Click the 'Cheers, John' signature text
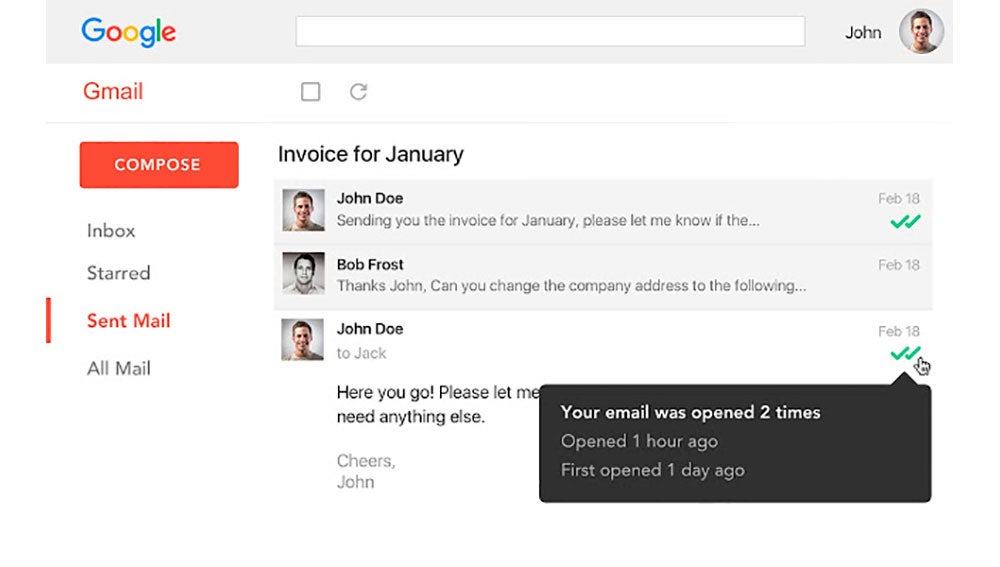Screen dimensions: 1000x567 click(x=366, y=471)
